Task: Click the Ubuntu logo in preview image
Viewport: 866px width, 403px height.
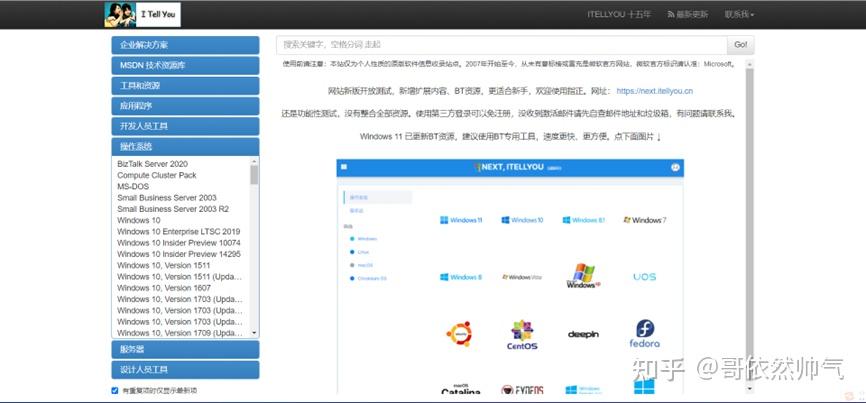Action: tap(460, 334)
